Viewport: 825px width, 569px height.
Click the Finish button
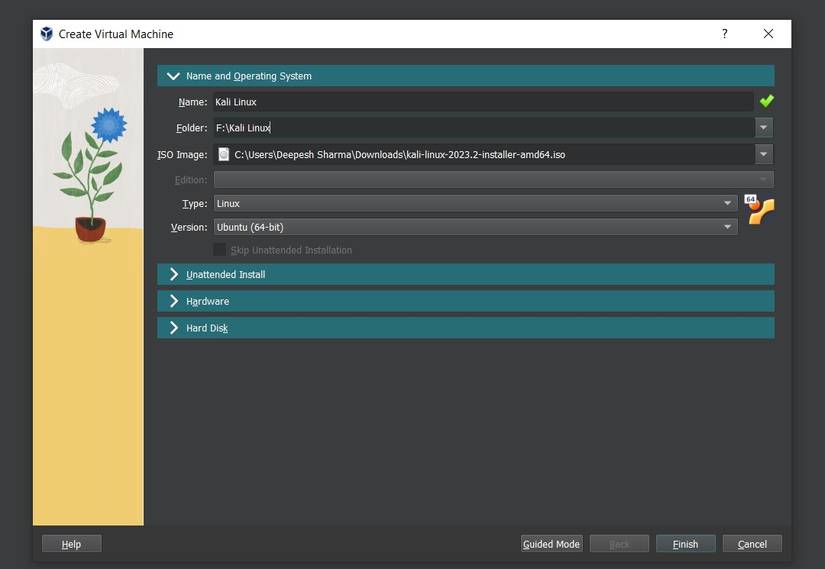coord(685,544)
